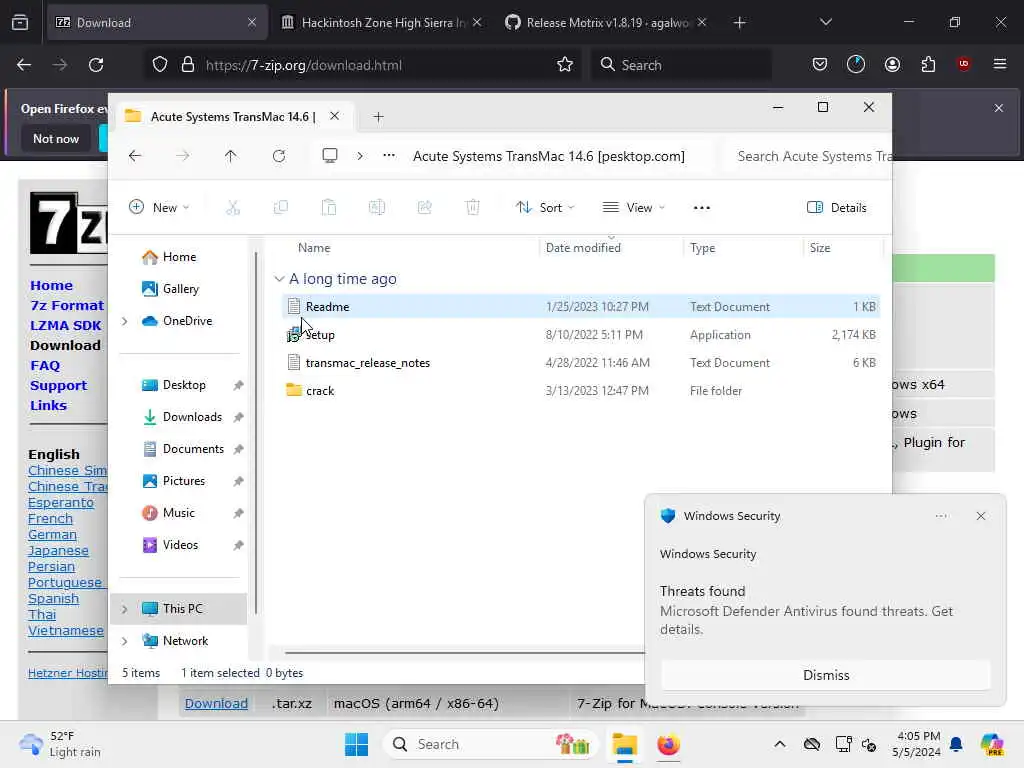The image size is (1024, 768).
Task: Open Firefox View icon at top-left
Action: pos(20,22)
